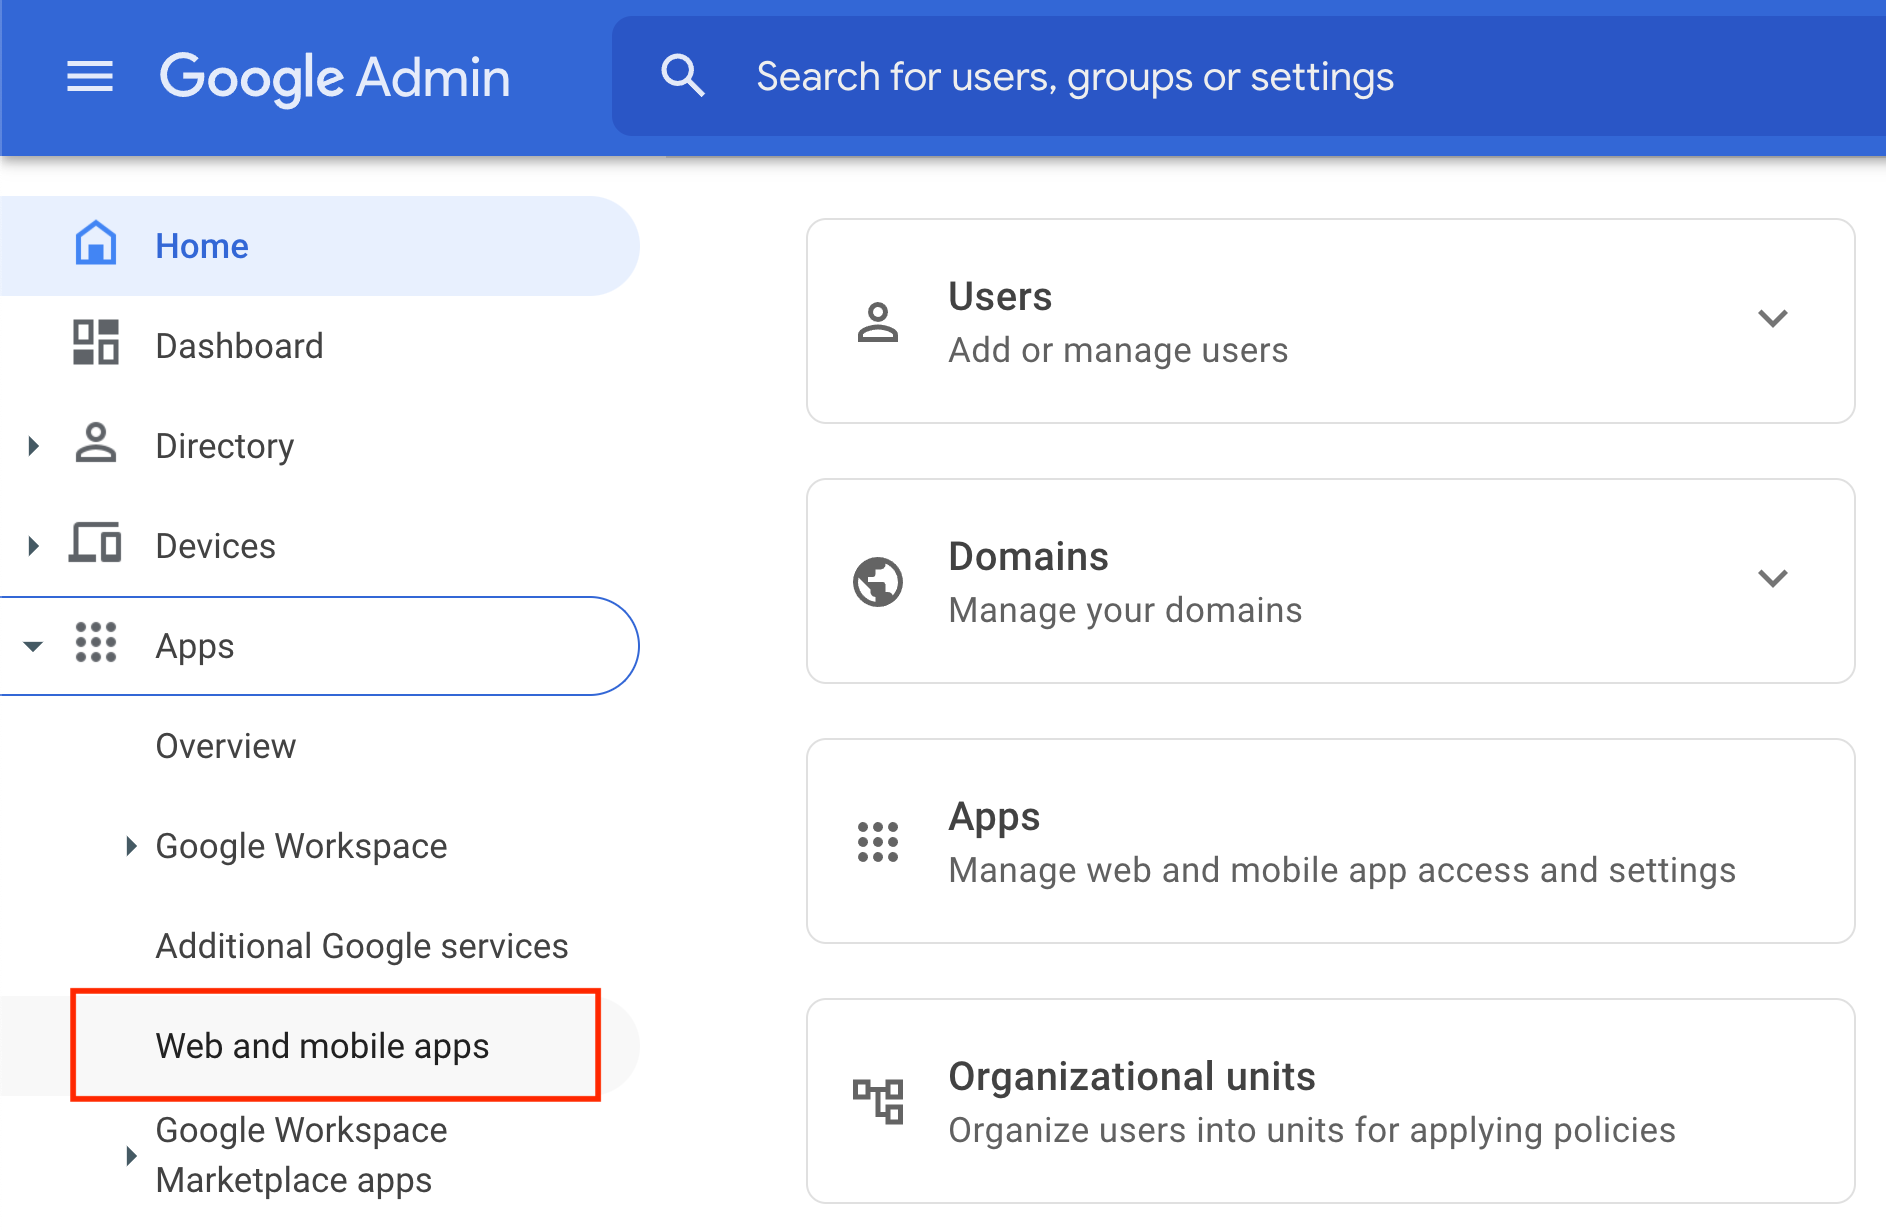The image size is (1886, 1231).
Task: Click the Dashboard icon
Action: [x=95, y=345]
